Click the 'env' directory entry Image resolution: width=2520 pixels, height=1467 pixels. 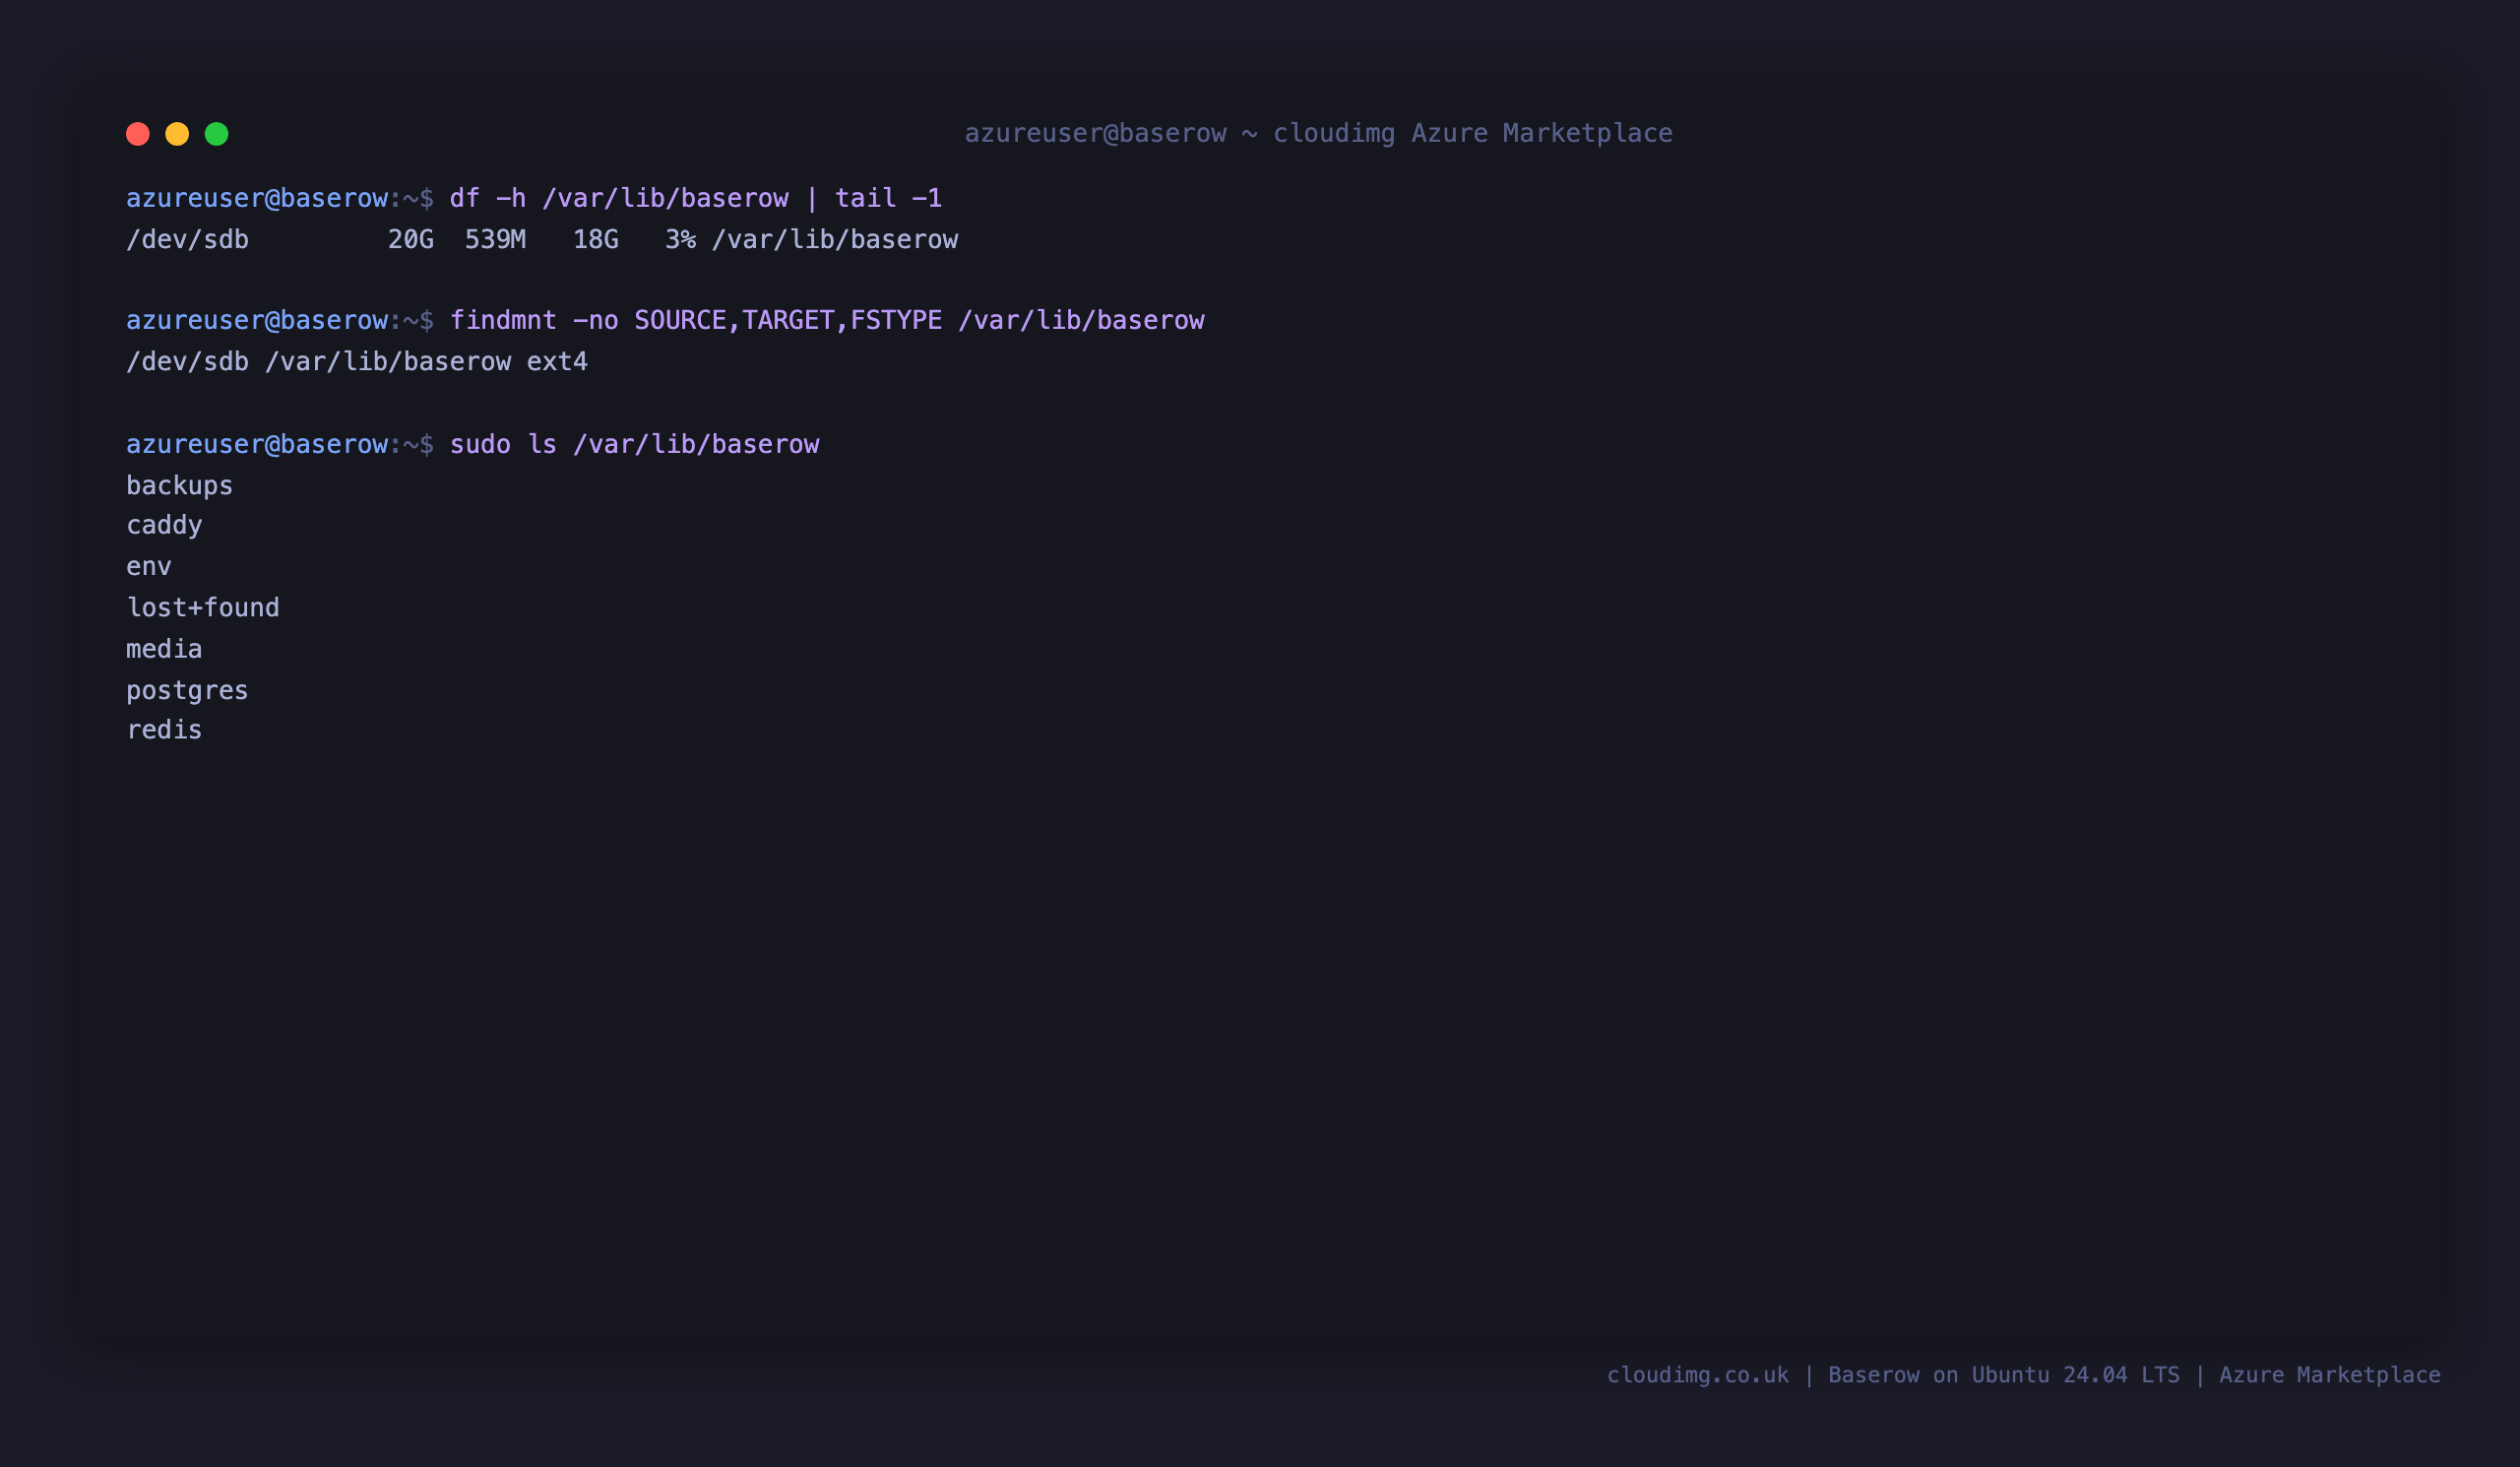pyautogui.click(x=149, y=567)
